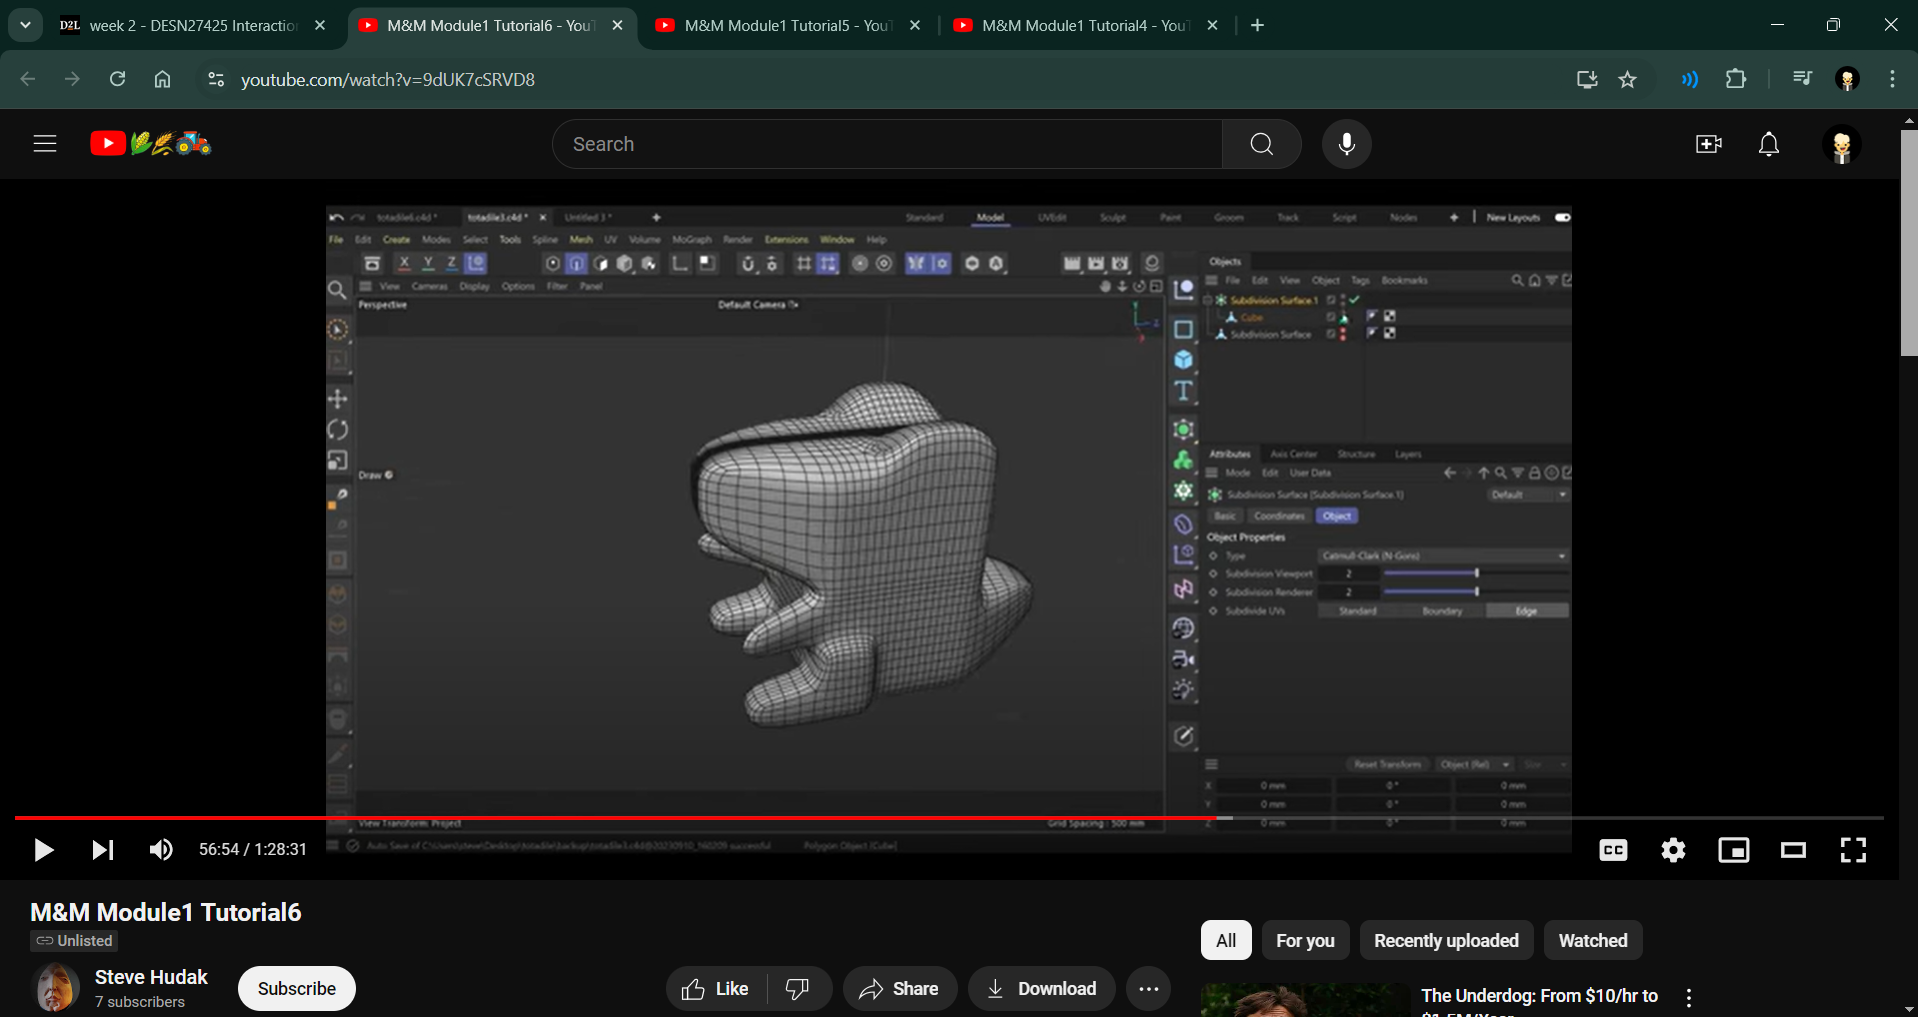This screenshot has height=1017, width=1918.
Task: Toggle the Cube enable checkbox in Objects panel
Action: pos(1331,317)
